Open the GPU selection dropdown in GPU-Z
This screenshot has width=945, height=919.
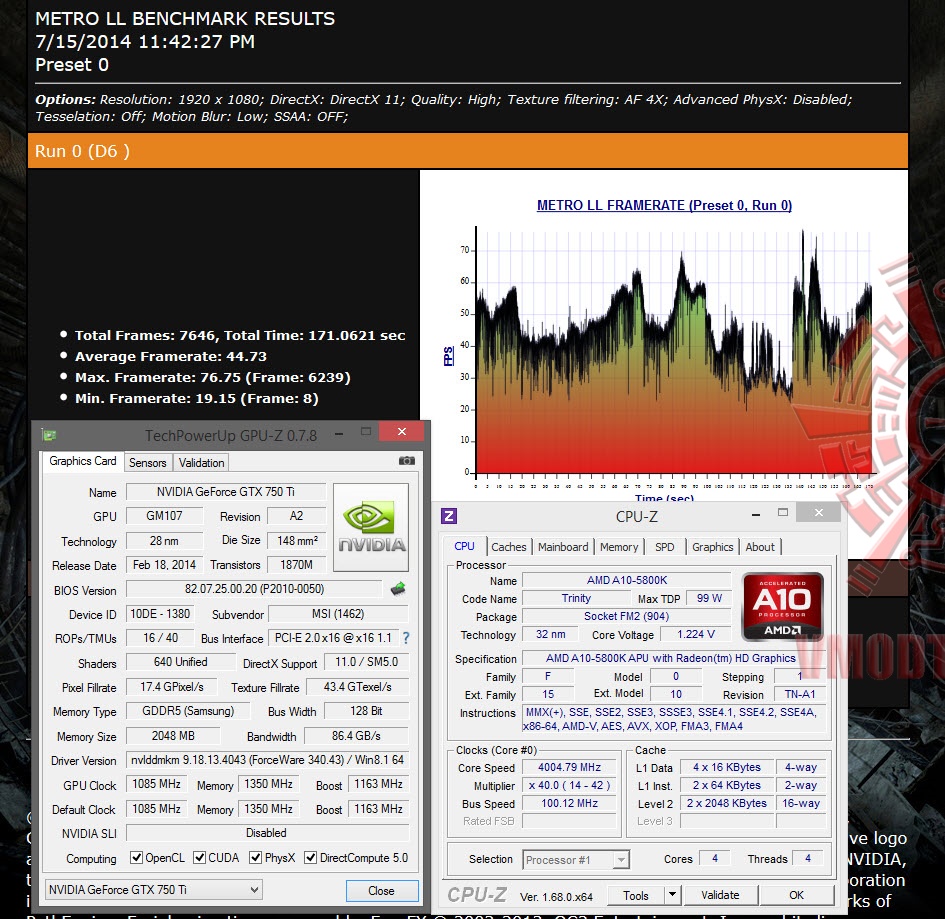click(x=154, y=889)
